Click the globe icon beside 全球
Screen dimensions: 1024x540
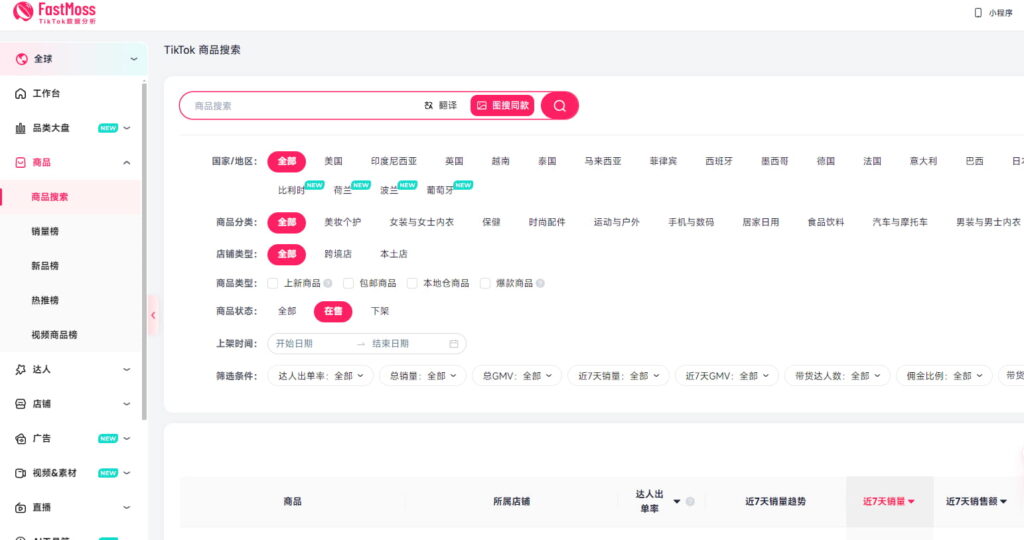pyautogui.click(x=22, y=59)
